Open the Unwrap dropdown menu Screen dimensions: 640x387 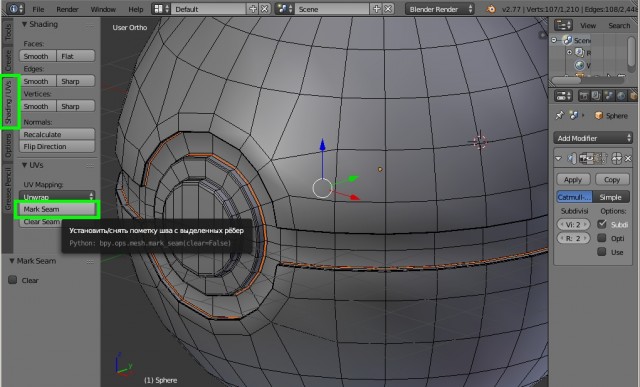57,197
